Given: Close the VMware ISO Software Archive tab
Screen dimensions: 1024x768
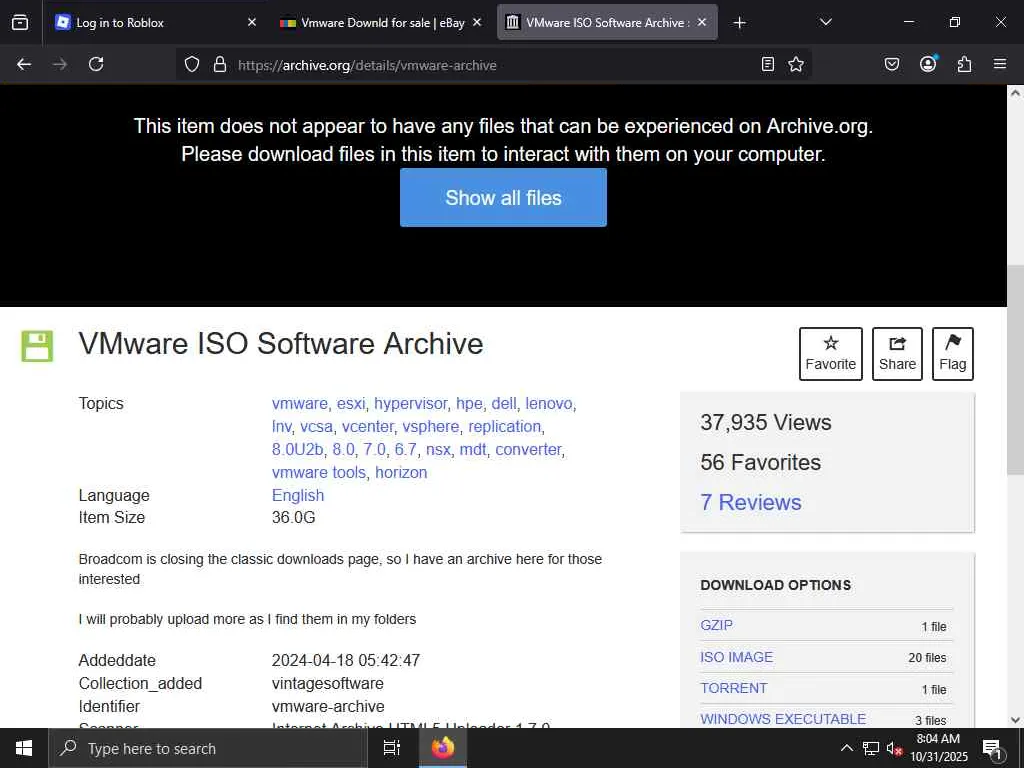Looking at the screenshot, I should 701,22.
